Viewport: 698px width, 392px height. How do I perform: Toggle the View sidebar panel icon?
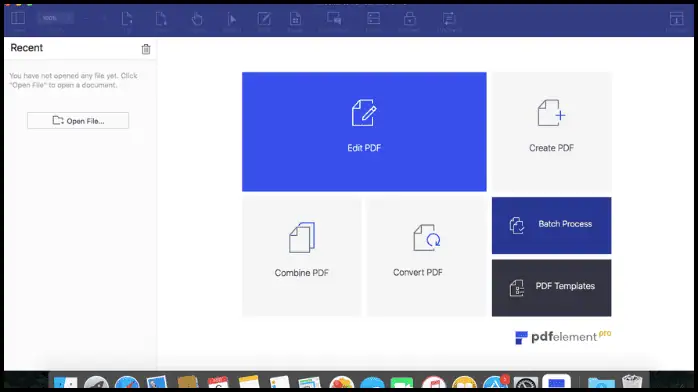coord(18,18)
